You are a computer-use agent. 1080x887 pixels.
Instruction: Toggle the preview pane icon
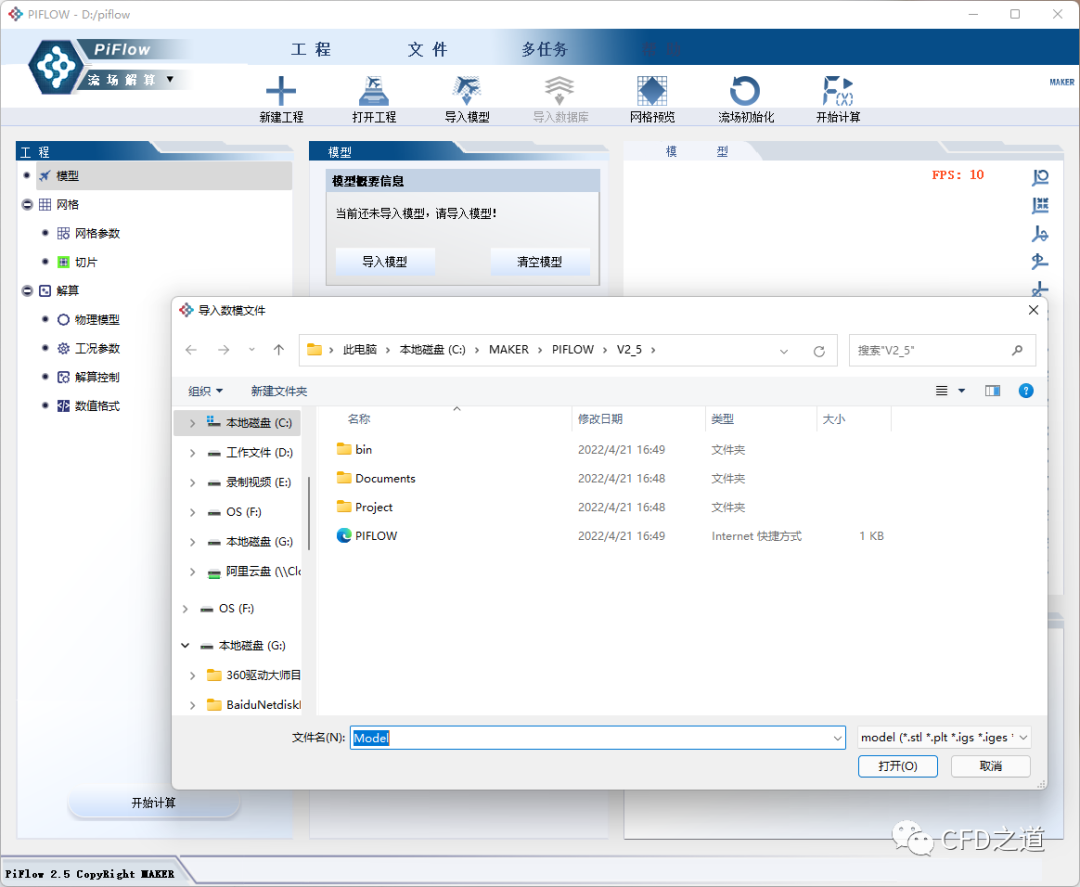[992, 391]
